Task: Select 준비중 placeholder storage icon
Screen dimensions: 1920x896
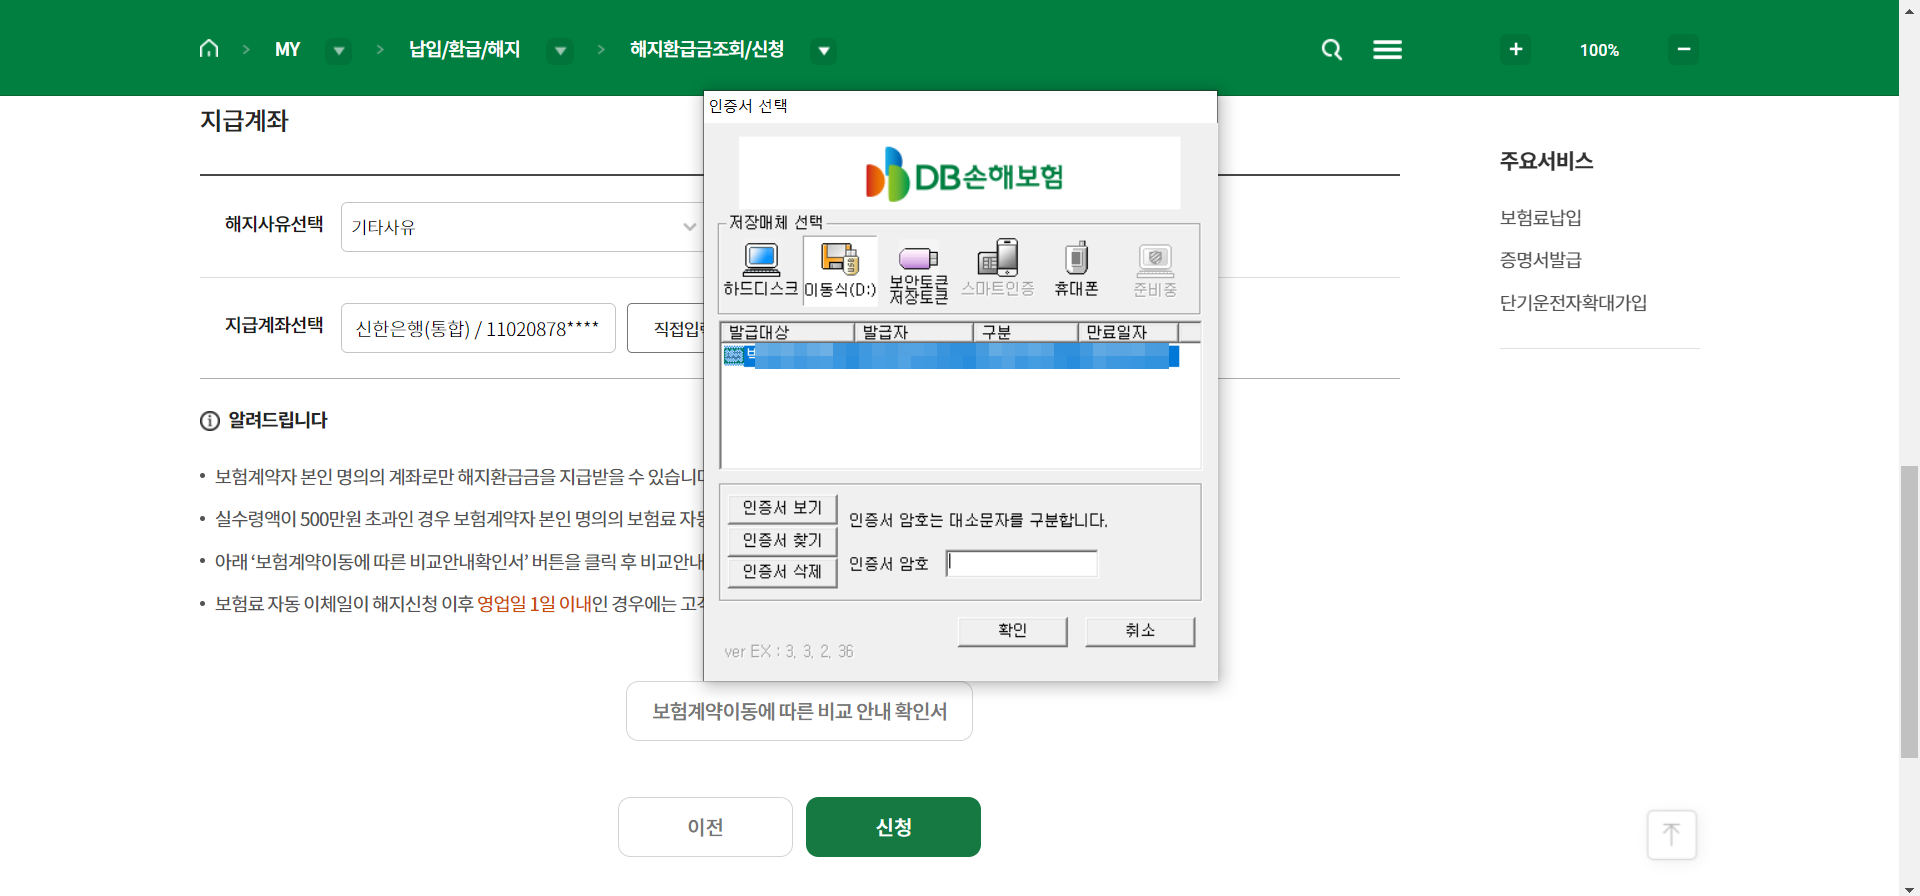Action: 1155,270
